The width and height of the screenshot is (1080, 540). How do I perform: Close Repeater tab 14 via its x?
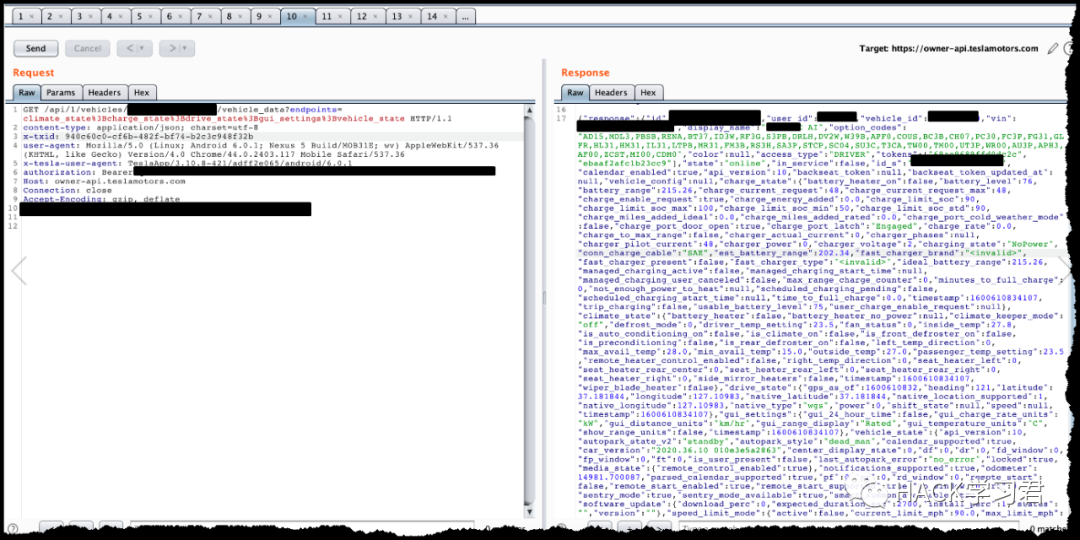point(446,16)
